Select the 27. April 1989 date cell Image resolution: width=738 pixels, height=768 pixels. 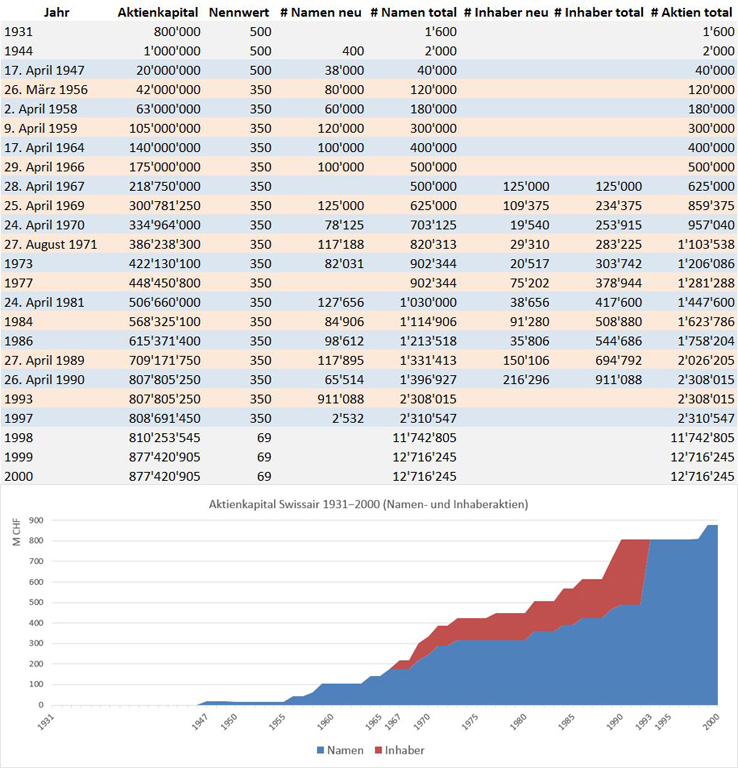click(x=44, y=360)
